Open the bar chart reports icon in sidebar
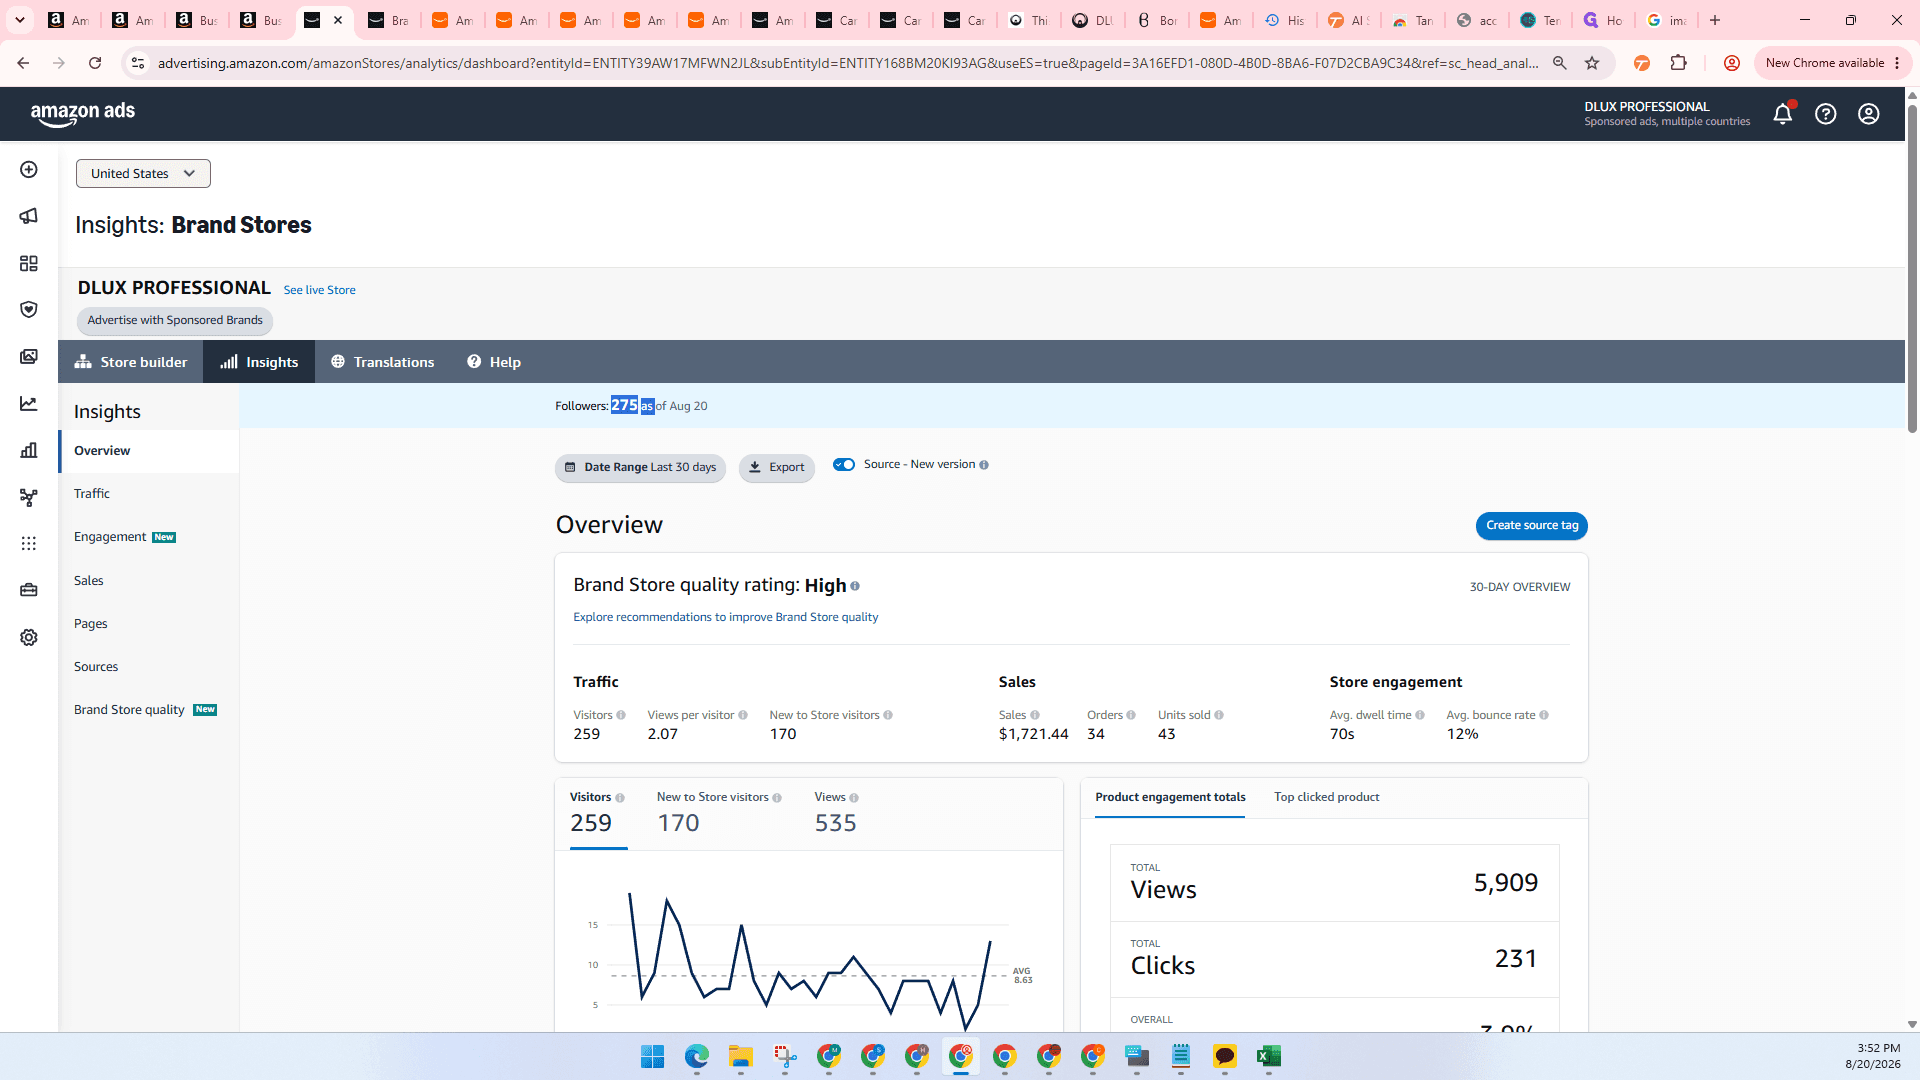 click(x=29, y=450)
